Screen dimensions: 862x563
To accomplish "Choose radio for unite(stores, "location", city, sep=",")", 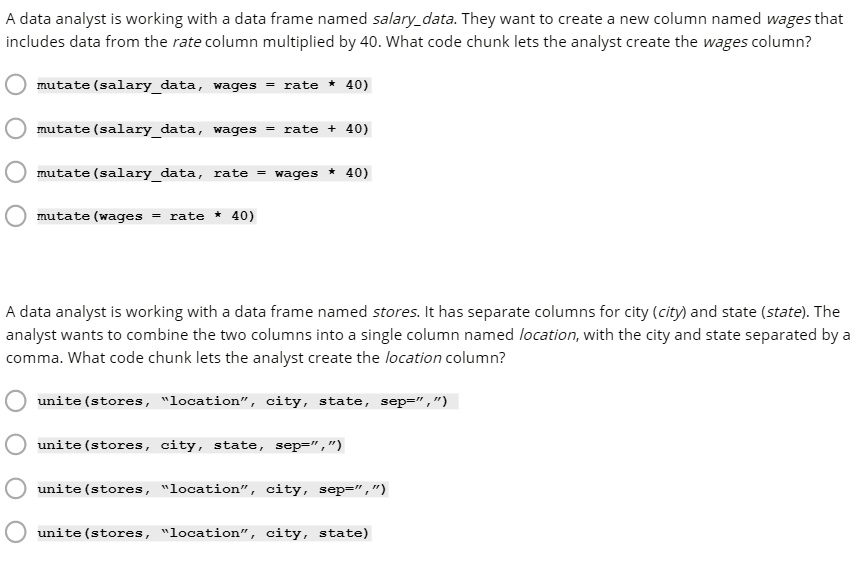I will point(15,489).
